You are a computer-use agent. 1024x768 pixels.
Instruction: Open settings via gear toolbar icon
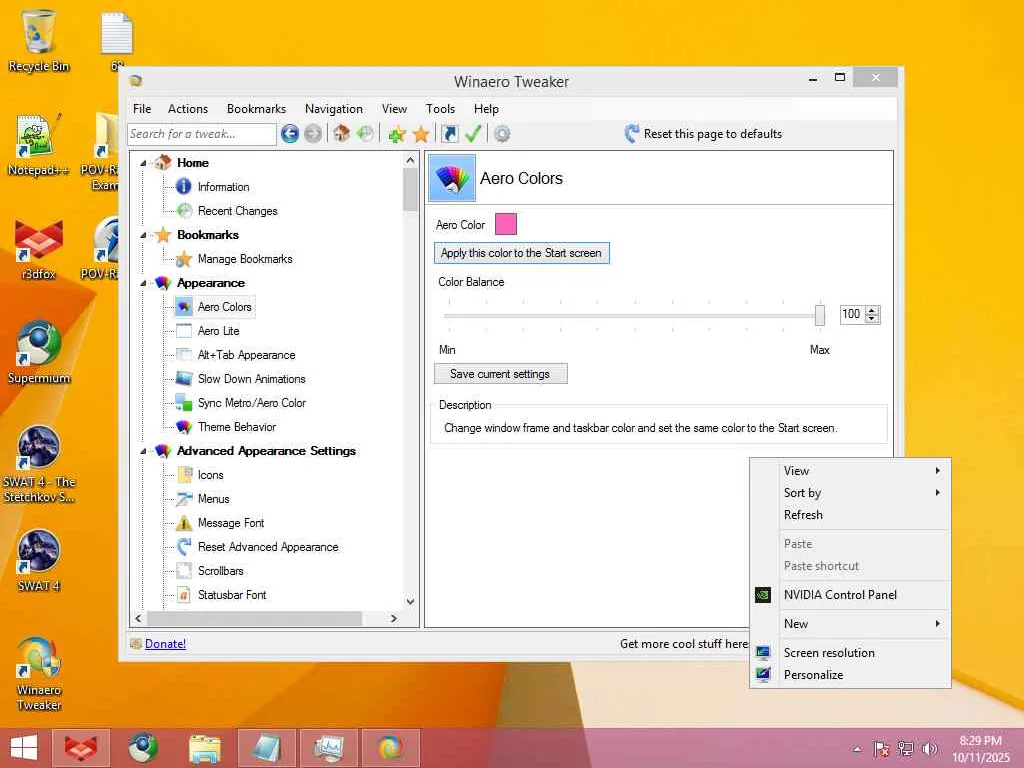502,134
